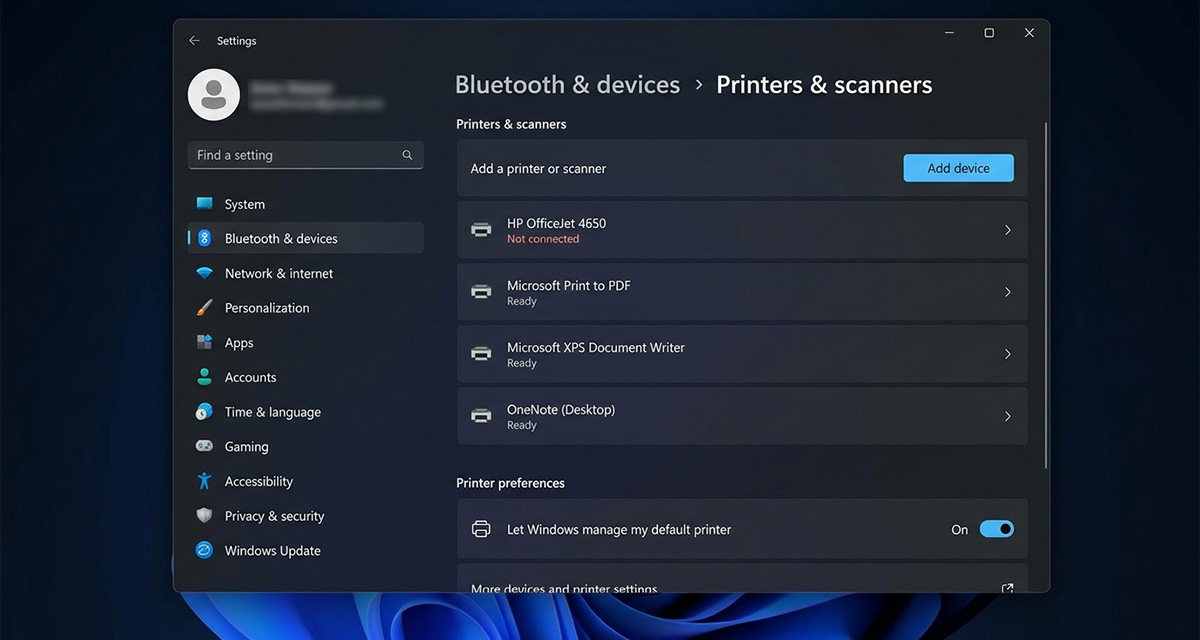
Task: Click the Accounts person icon
Action: click(x=204, y=377)
